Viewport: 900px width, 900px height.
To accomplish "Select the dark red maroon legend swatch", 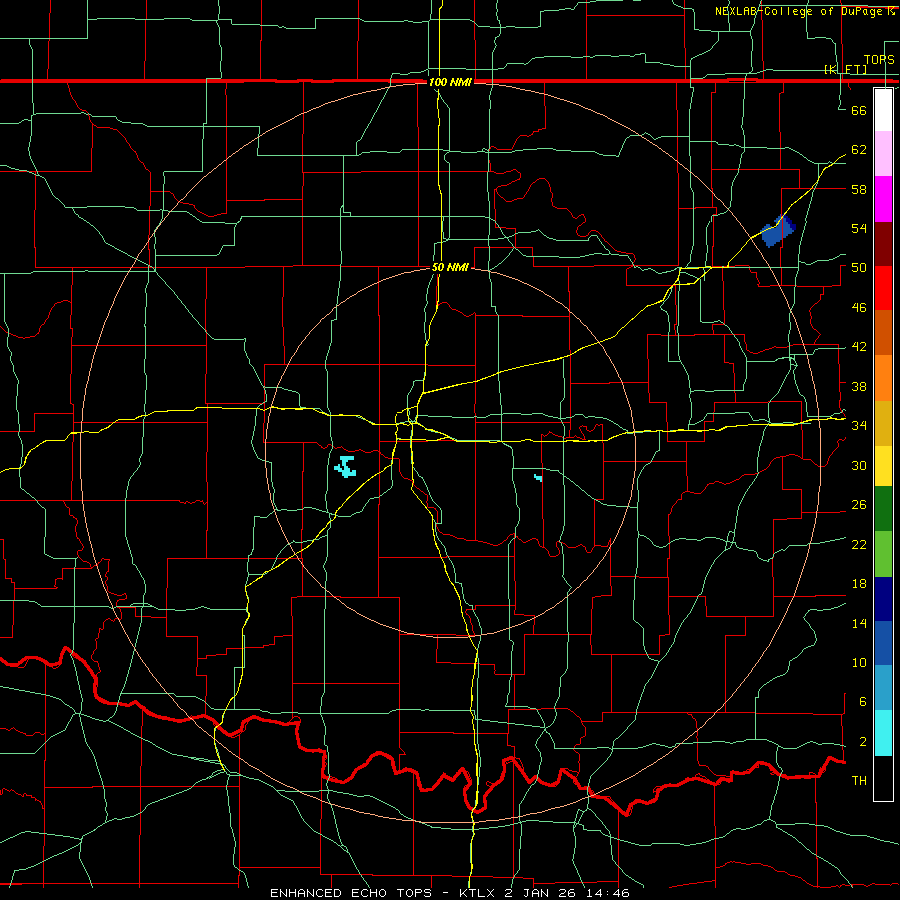I will 883,245.
